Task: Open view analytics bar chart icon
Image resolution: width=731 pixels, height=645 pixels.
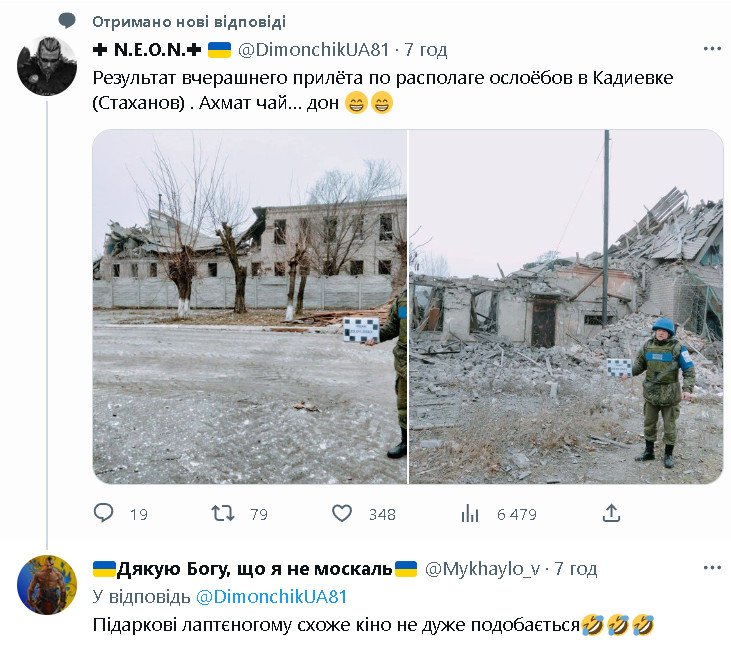Action: tap(470, 514)
